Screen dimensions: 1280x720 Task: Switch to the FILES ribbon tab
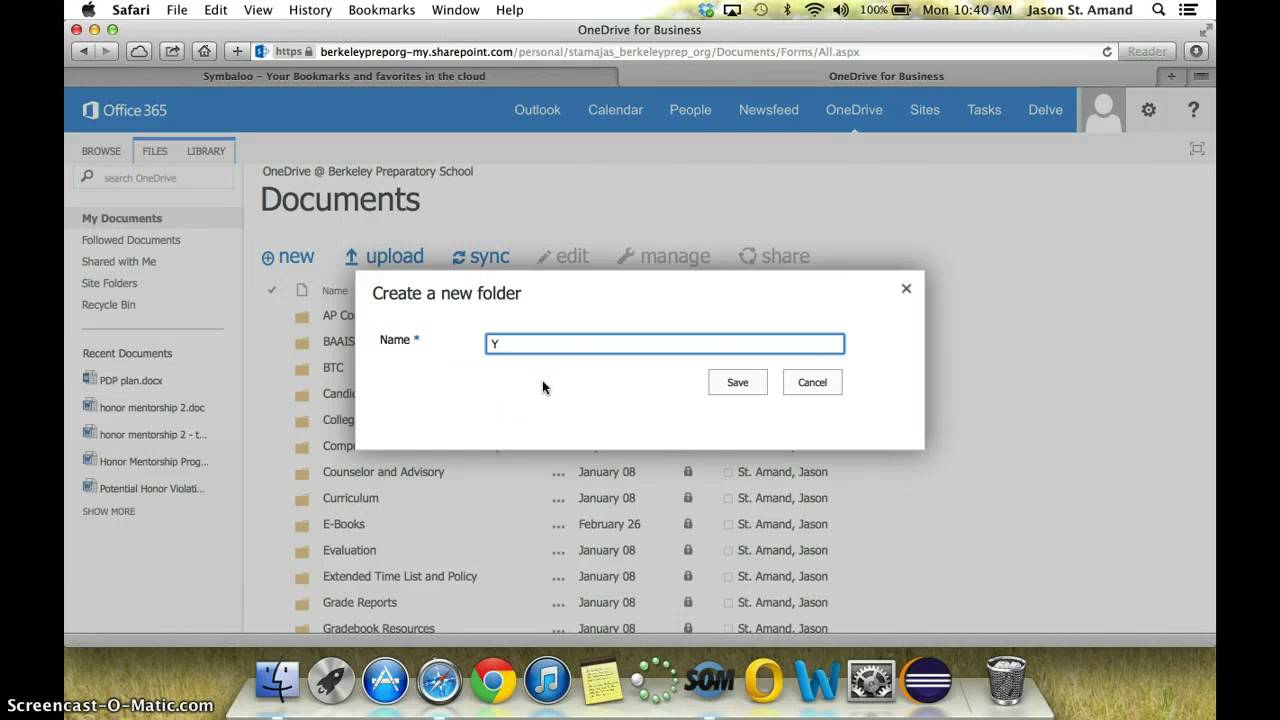point(154,151)
